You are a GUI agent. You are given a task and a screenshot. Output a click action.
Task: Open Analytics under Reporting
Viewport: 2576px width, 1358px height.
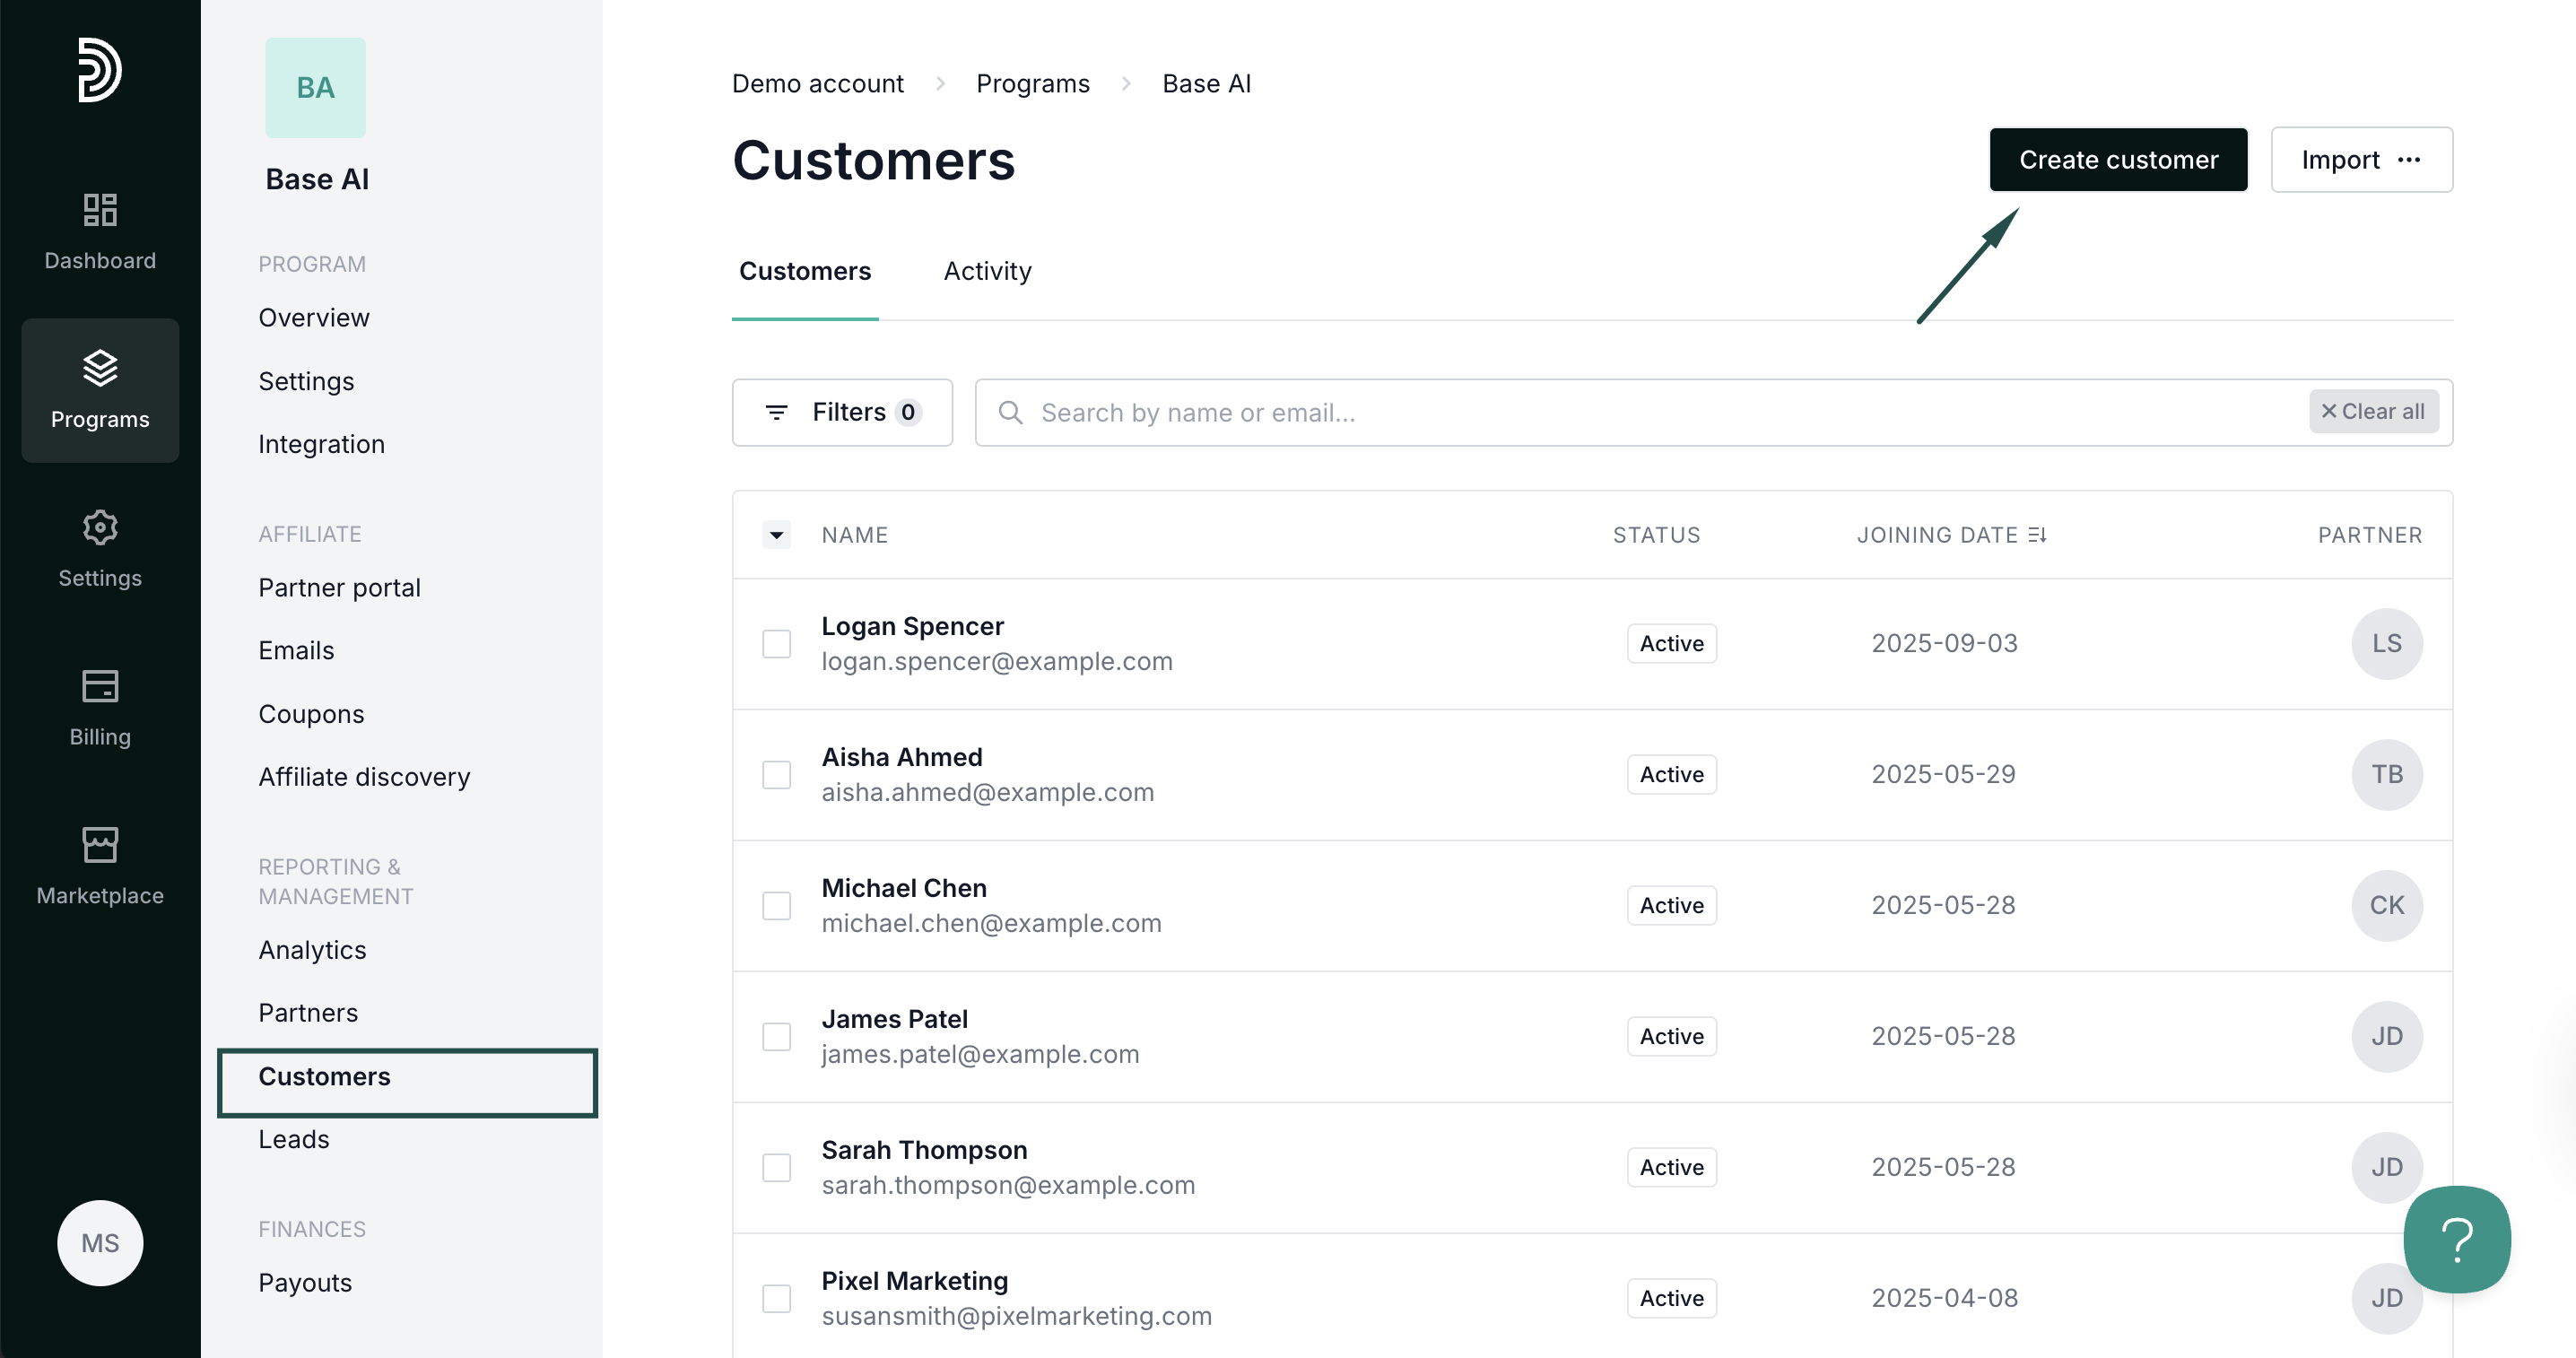312,950
